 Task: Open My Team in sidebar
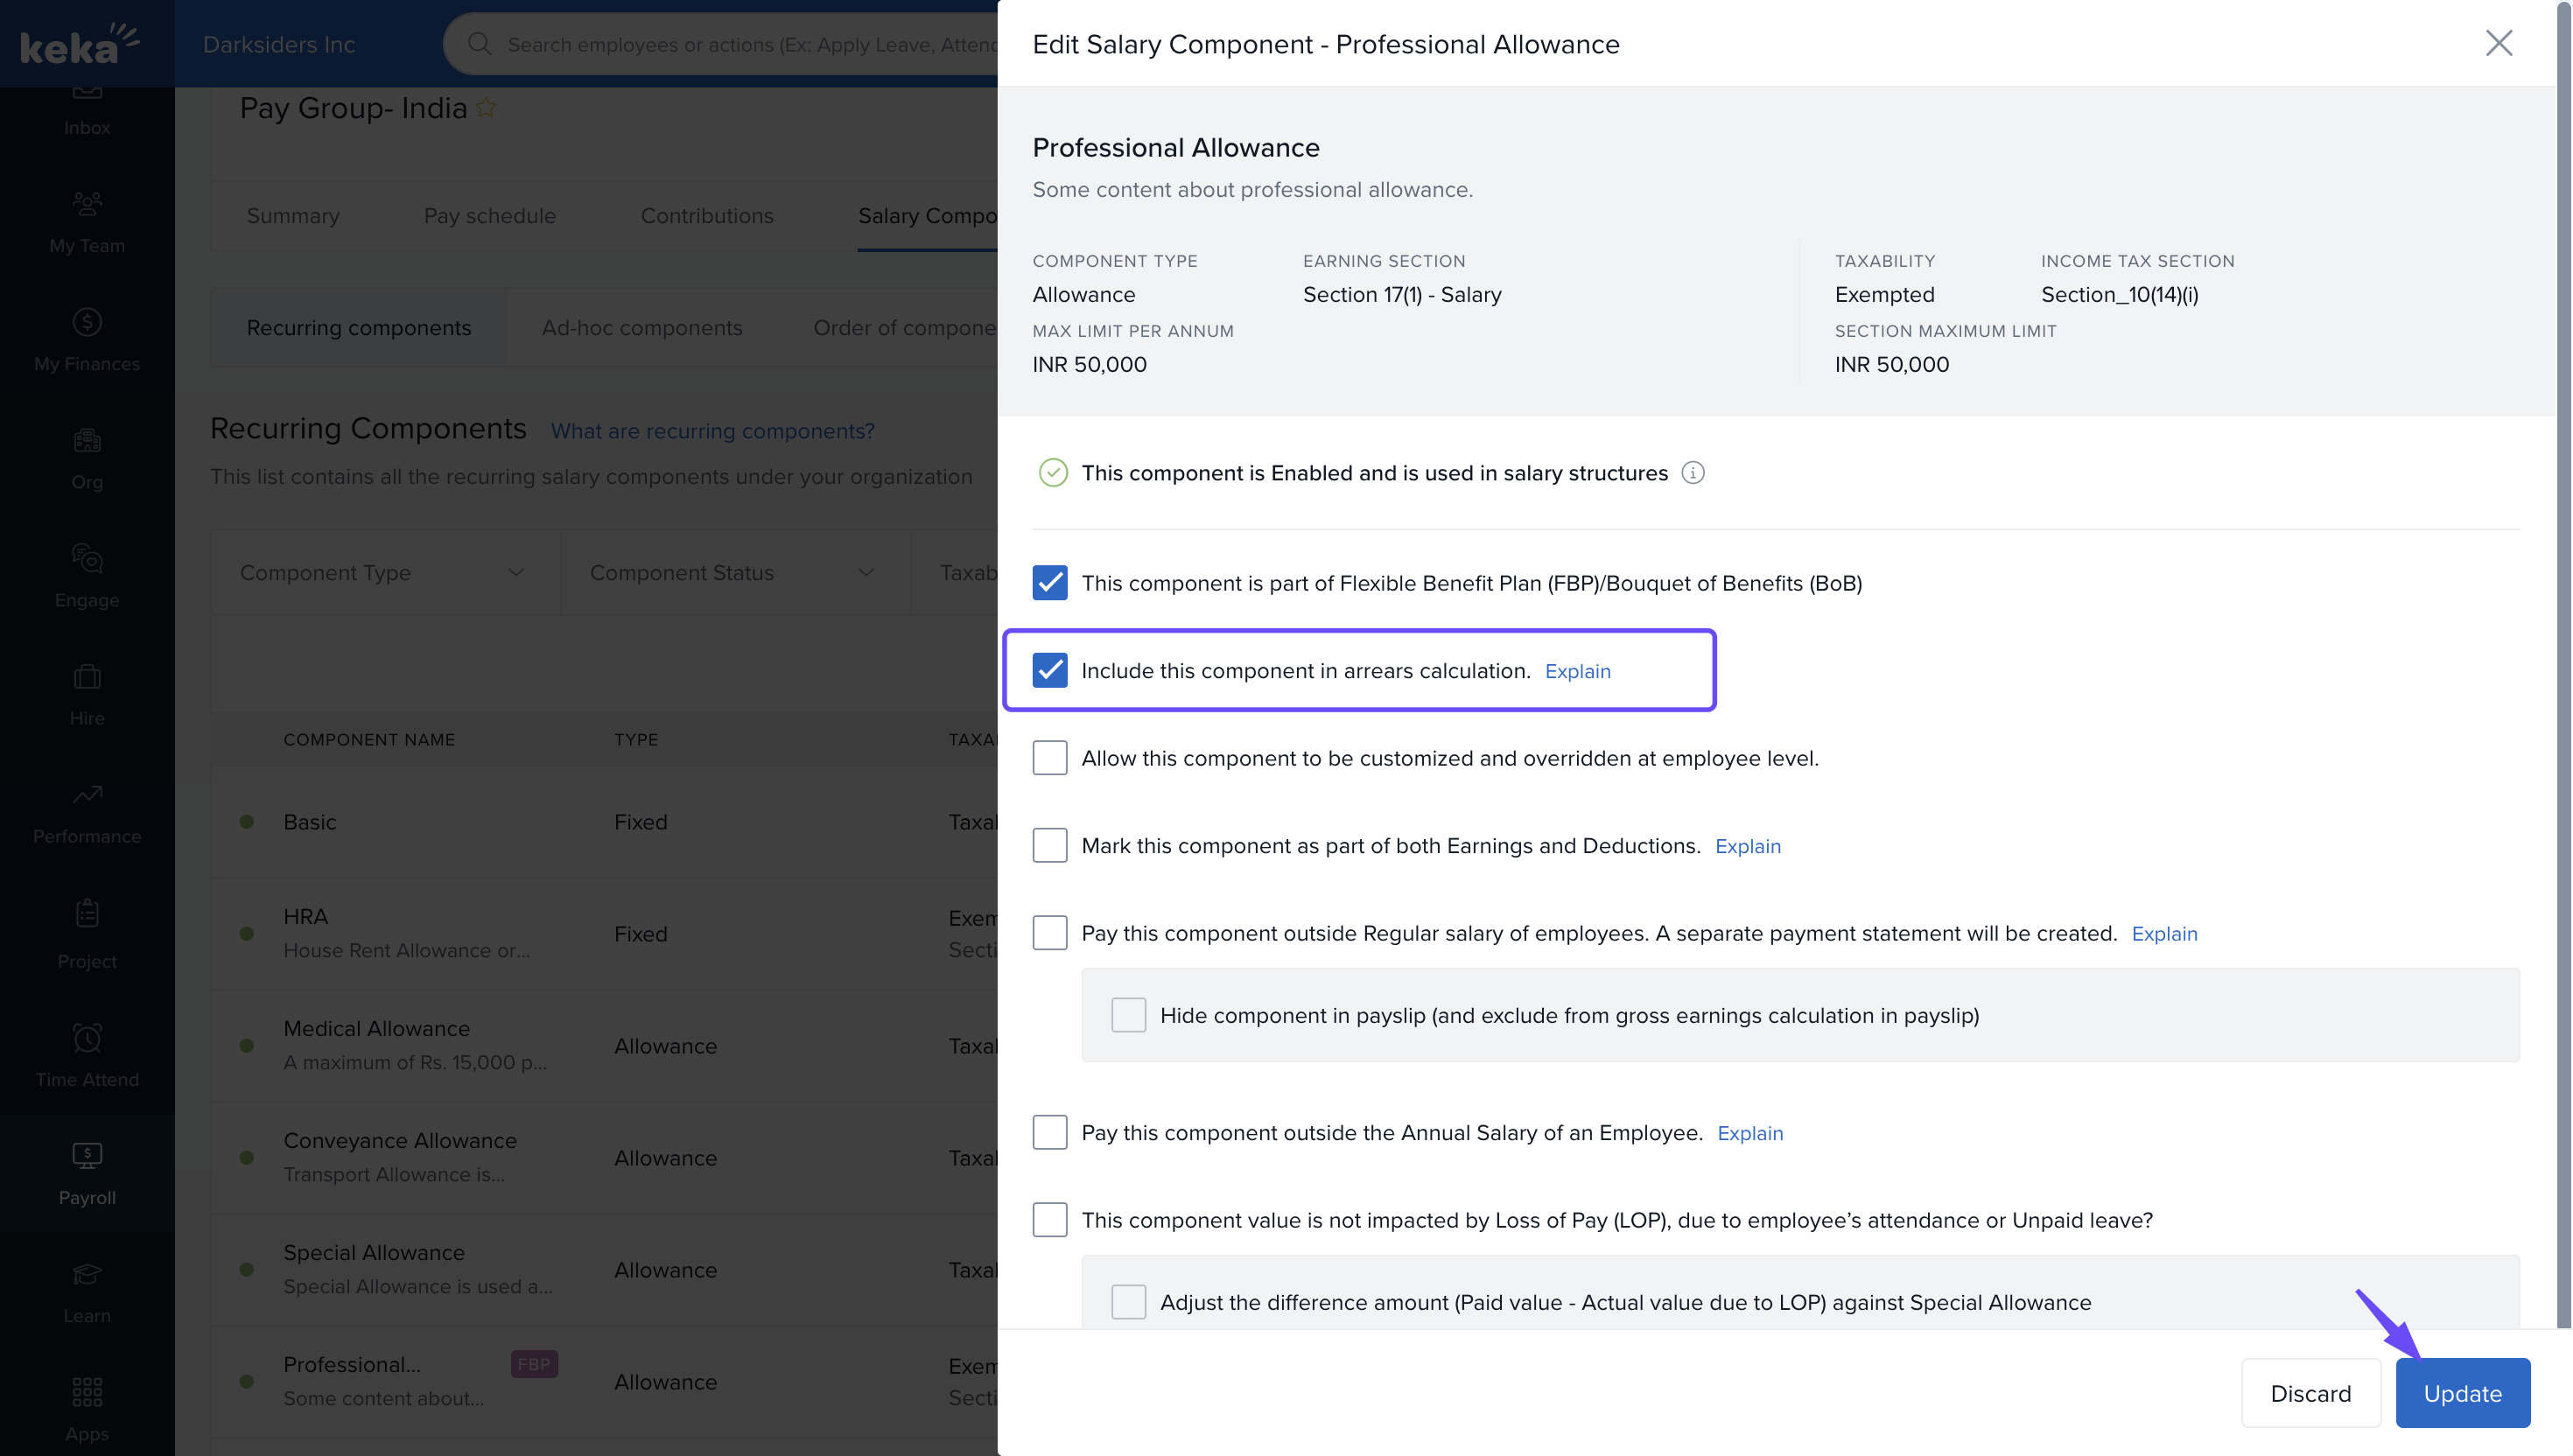click(87, 222)
